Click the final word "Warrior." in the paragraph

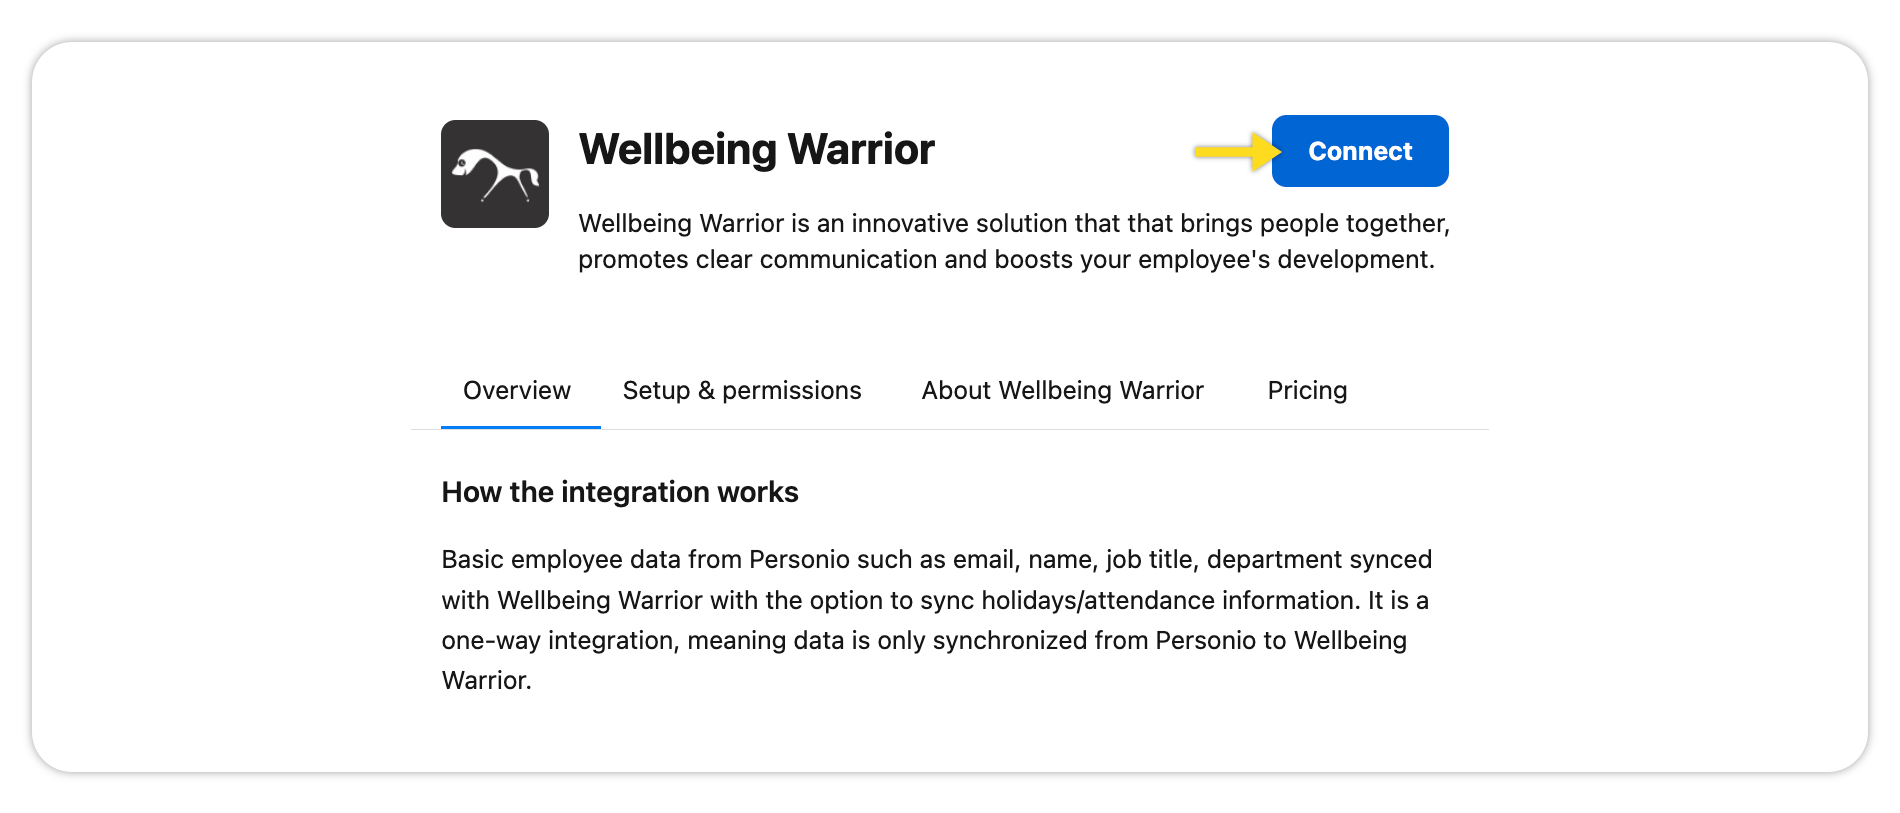487,680
